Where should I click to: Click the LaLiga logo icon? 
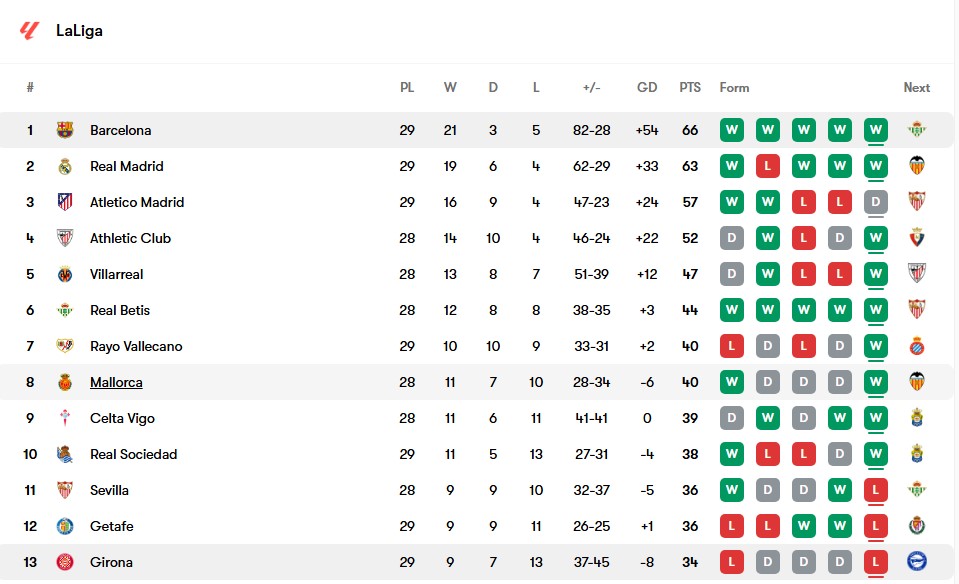pos(29,31)
